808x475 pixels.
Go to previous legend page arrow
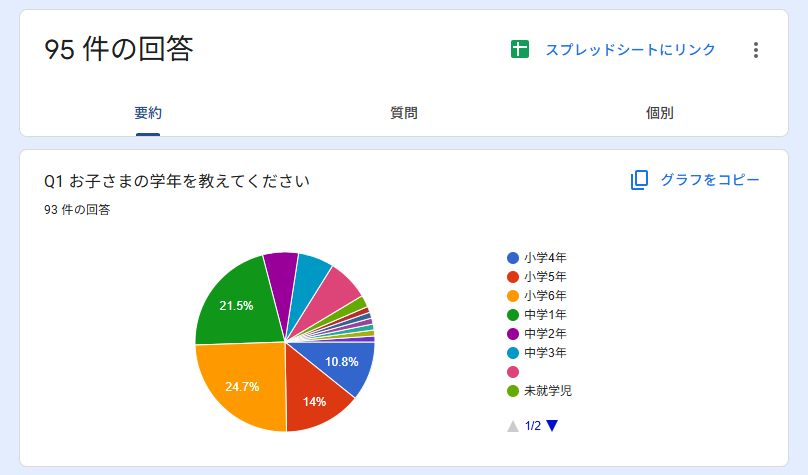tap(513, 426)
